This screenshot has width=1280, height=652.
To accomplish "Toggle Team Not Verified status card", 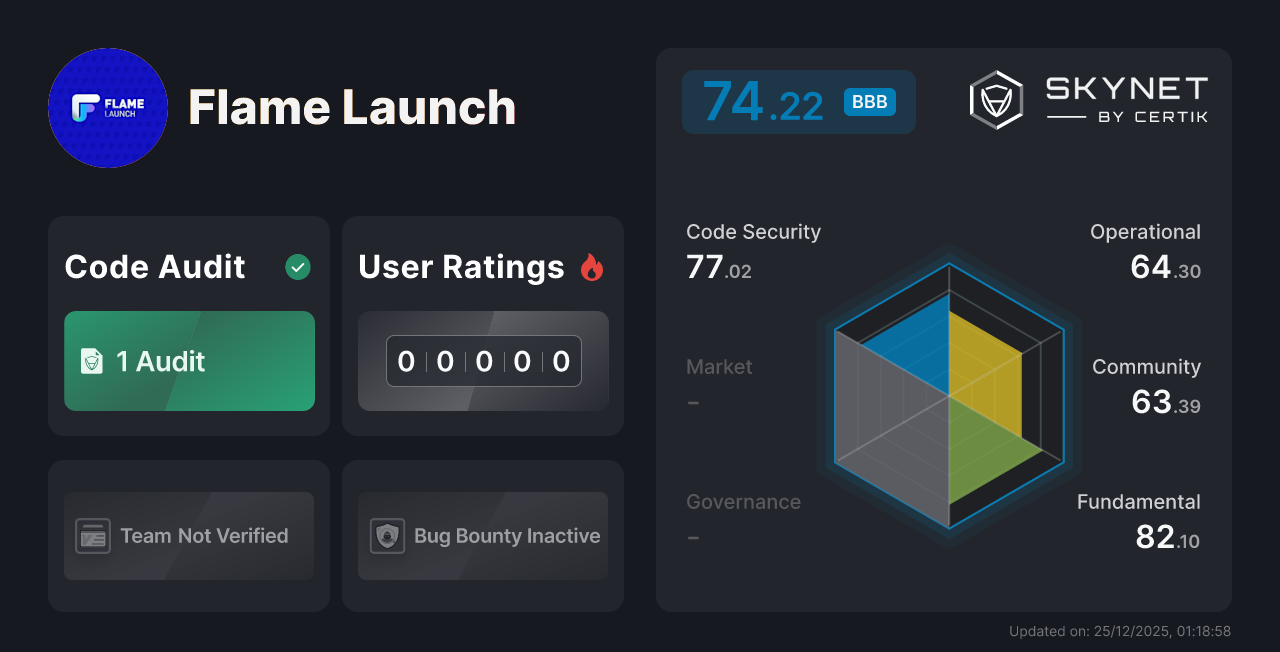I will click(x=188, y=536).
